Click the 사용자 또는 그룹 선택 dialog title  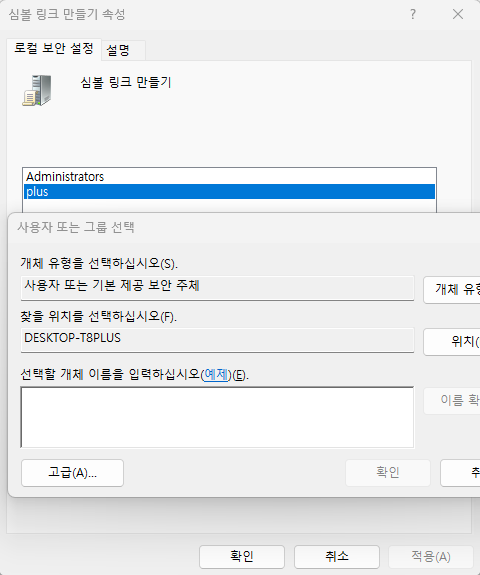(76, 227)
